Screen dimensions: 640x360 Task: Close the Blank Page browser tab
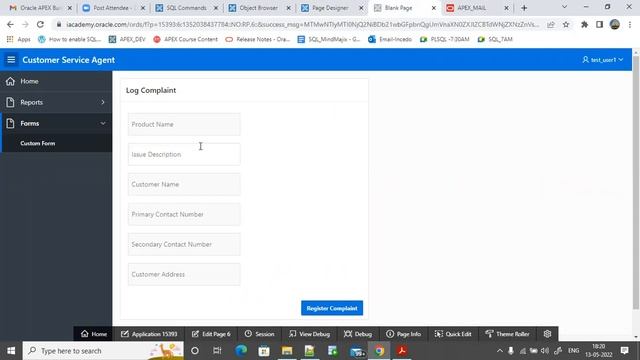pyautogui.click(x=433, y=8)
